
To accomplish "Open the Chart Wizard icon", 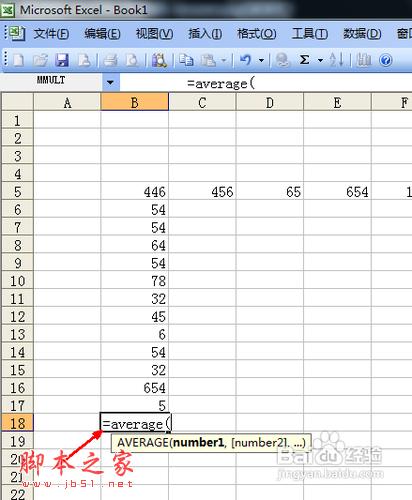I will 364,60.
